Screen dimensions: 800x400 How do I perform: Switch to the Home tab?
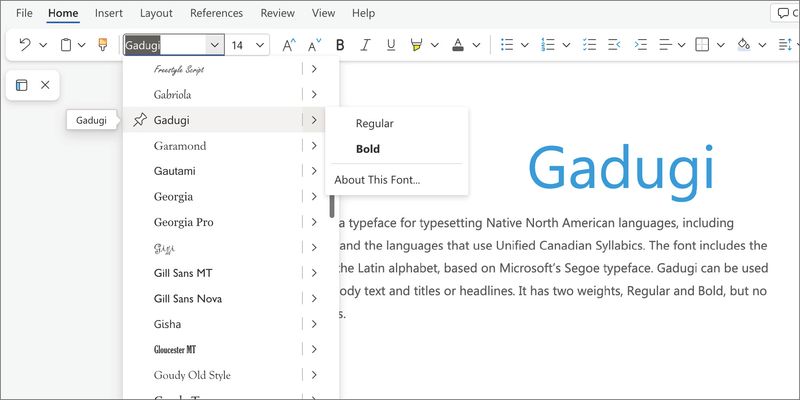click(63, 13)
